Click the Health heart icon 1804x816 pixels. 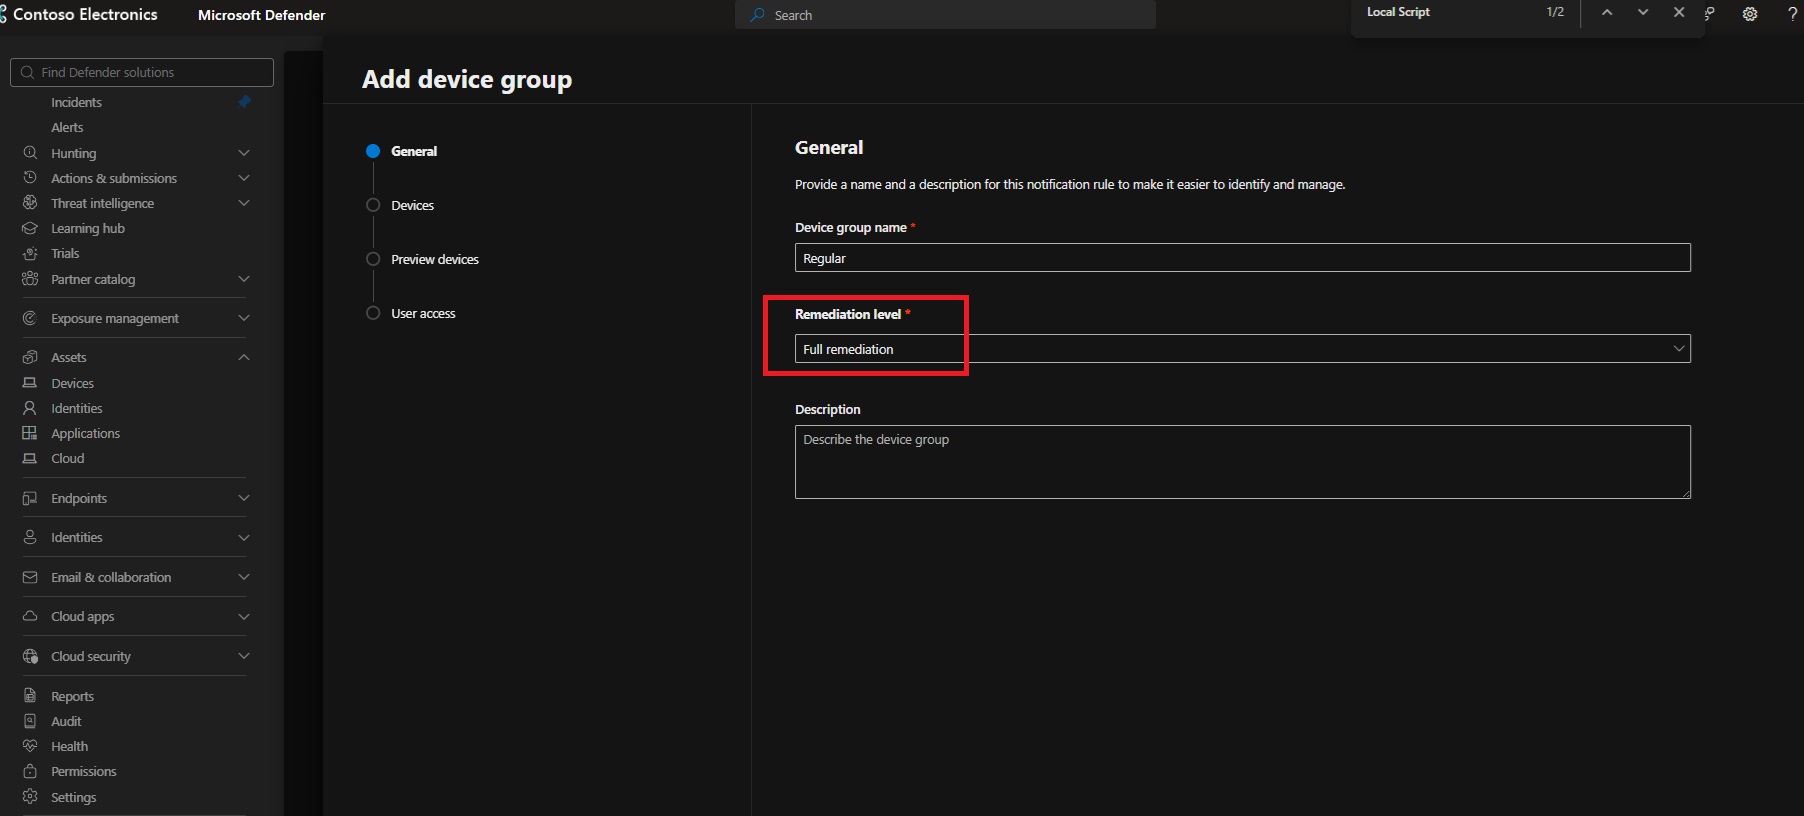30,746
